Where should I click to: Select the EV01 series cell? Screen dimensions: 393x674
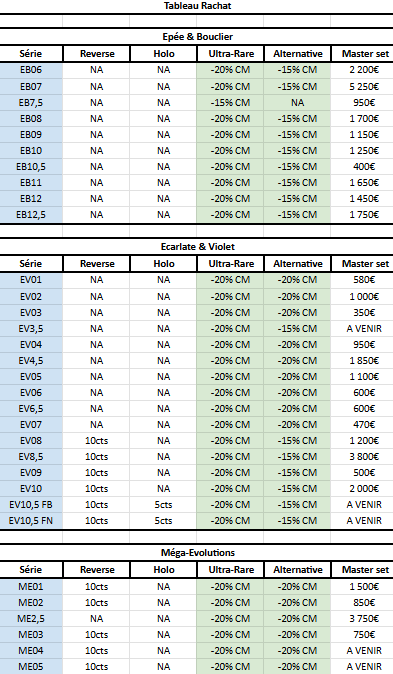click(x=31, y=280)
